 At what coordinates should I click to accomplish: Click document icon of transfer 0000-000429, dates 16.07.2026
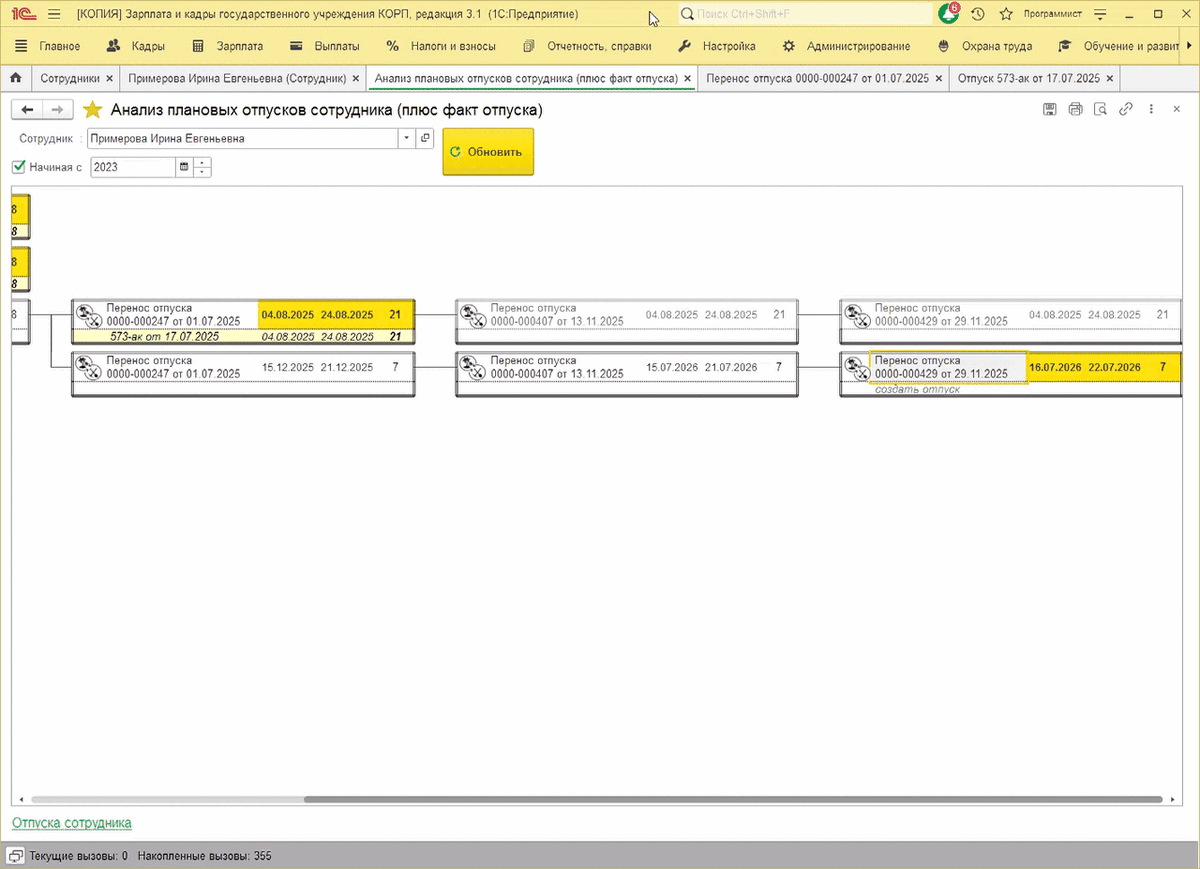[x=855, y=366]
